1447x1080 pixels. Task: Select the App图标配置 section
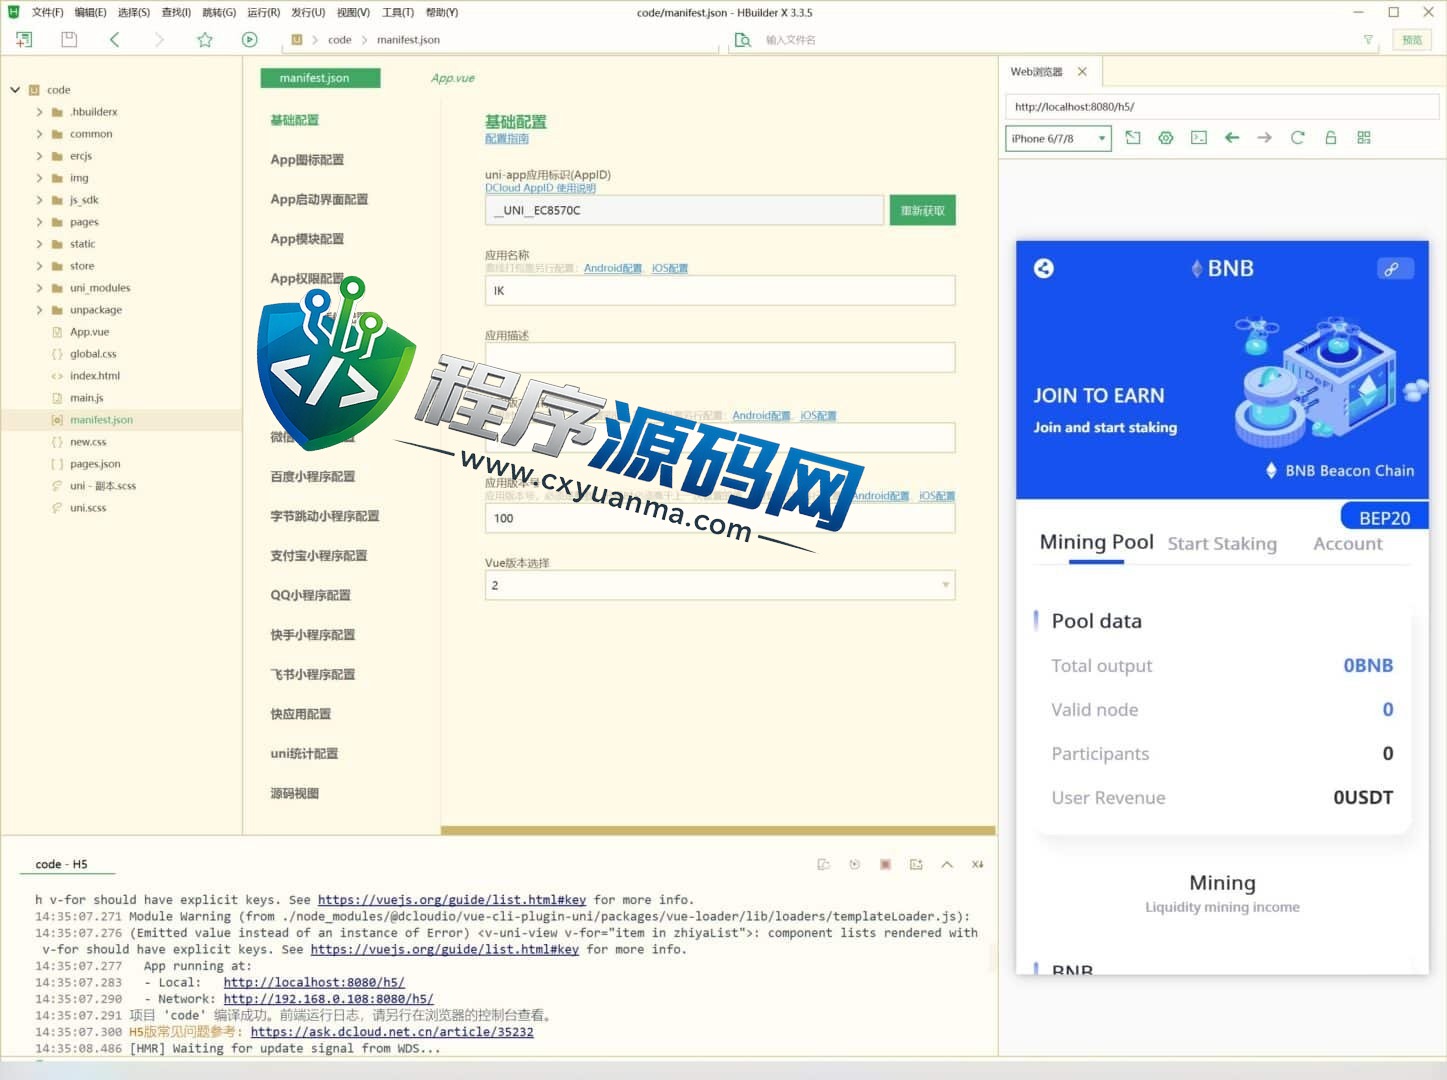[x=307, y=160]
